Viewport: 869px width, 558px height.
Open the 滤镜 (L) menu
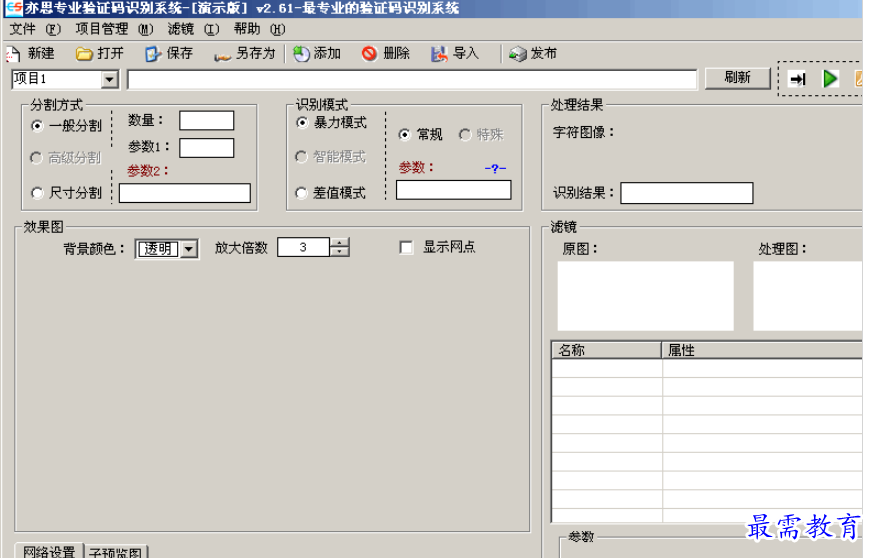click(193, 29)
